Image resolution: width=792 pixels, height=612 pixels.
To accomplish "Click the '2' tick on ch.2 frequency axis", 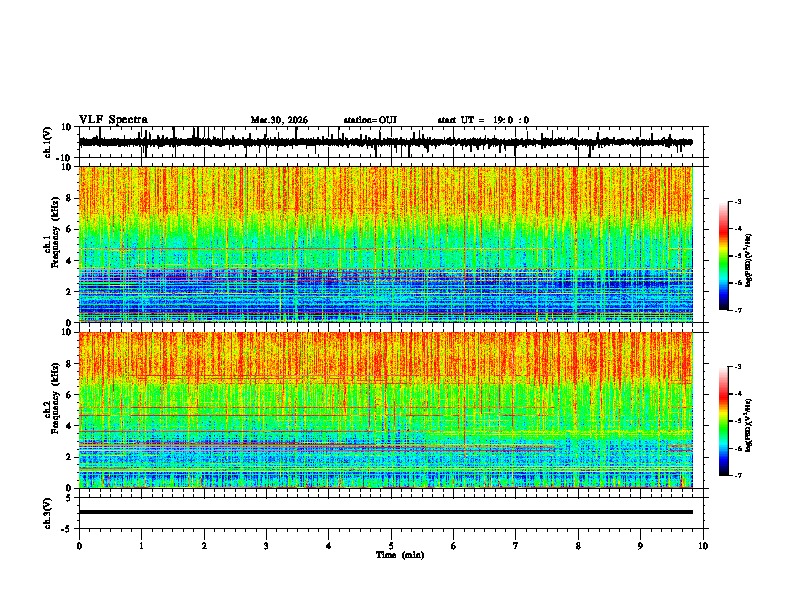I will point(69,457).
